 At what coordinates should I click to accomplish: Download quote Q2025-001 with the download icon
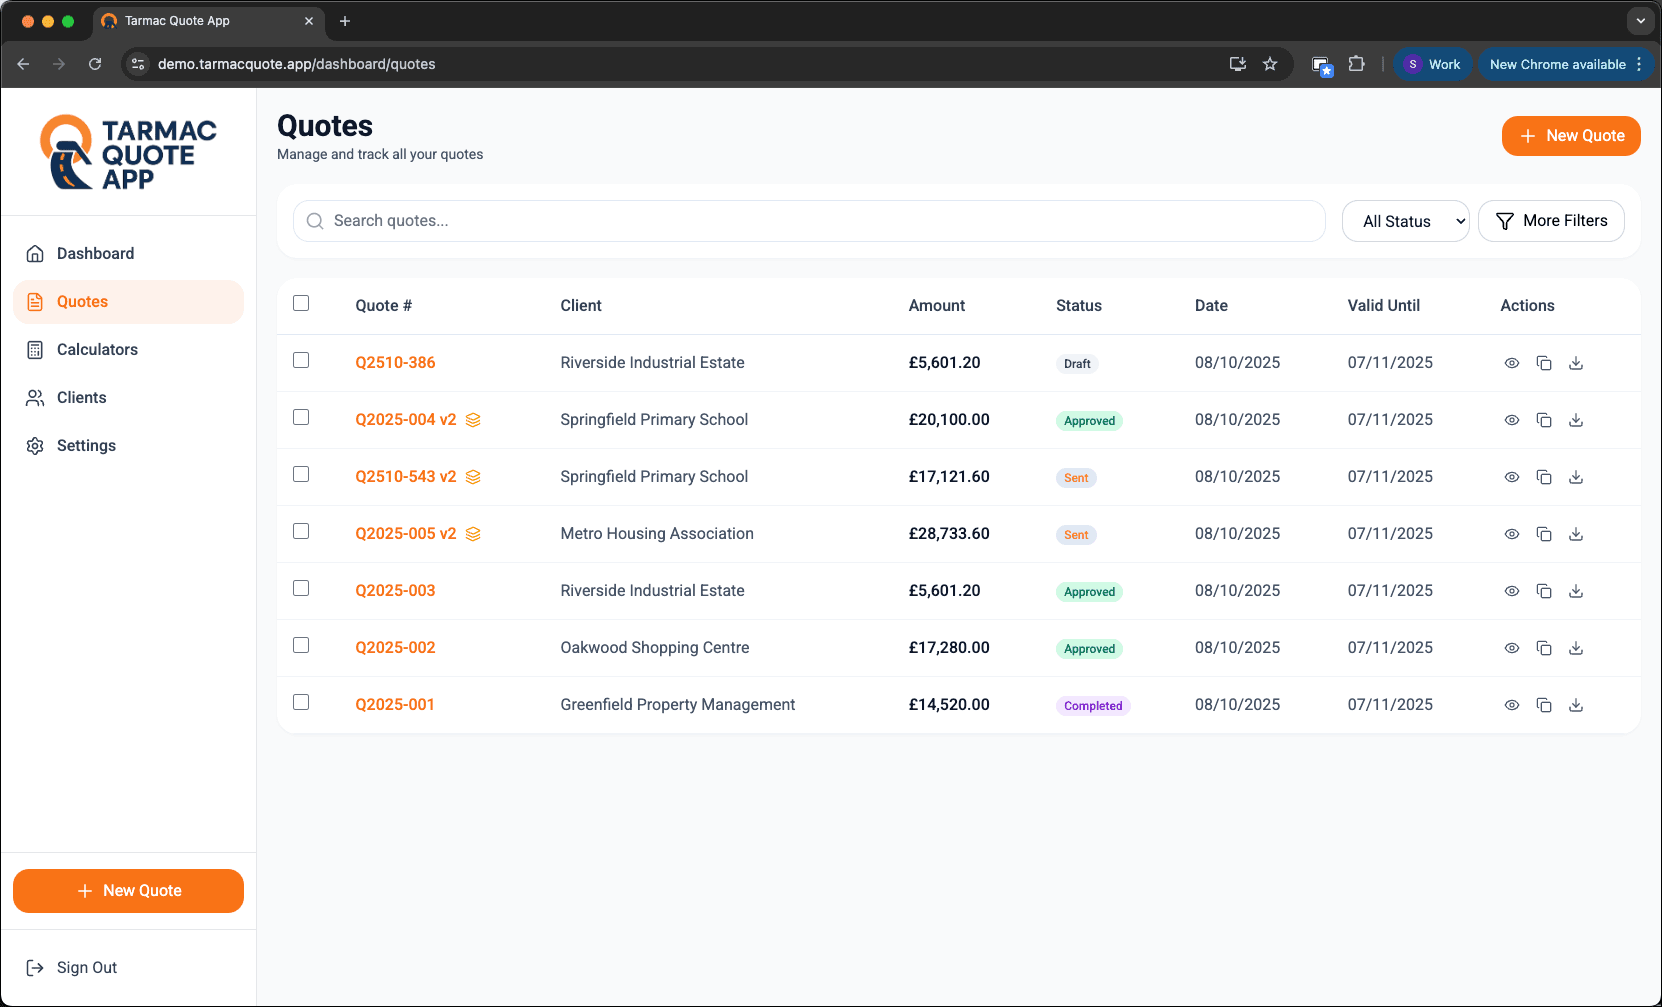(x=1575, y=705)
